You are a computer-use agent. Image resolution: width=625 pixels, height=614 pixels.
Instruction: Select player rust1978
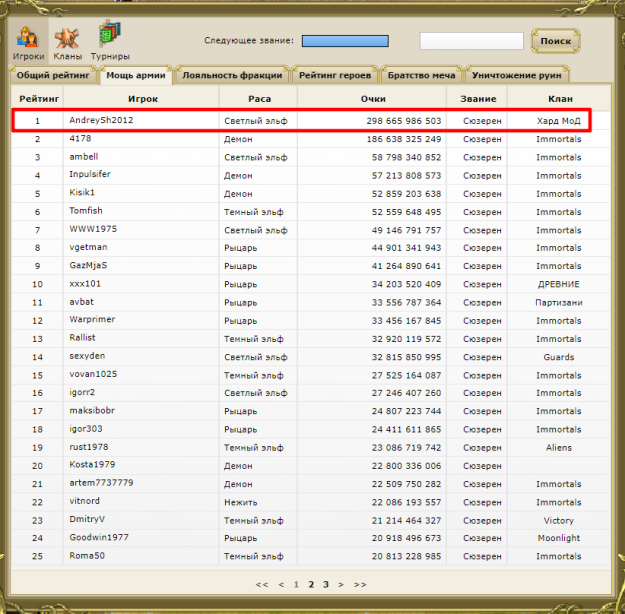pos(88,447)
